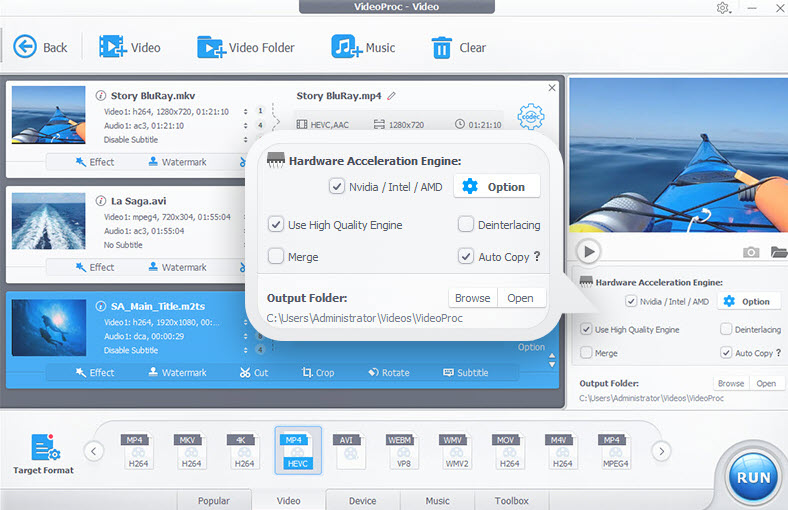The width and height of the screenshot is (788, 510).
Task: Open video track selector for SA_Main_Title
Action: [x=245, y=322]
